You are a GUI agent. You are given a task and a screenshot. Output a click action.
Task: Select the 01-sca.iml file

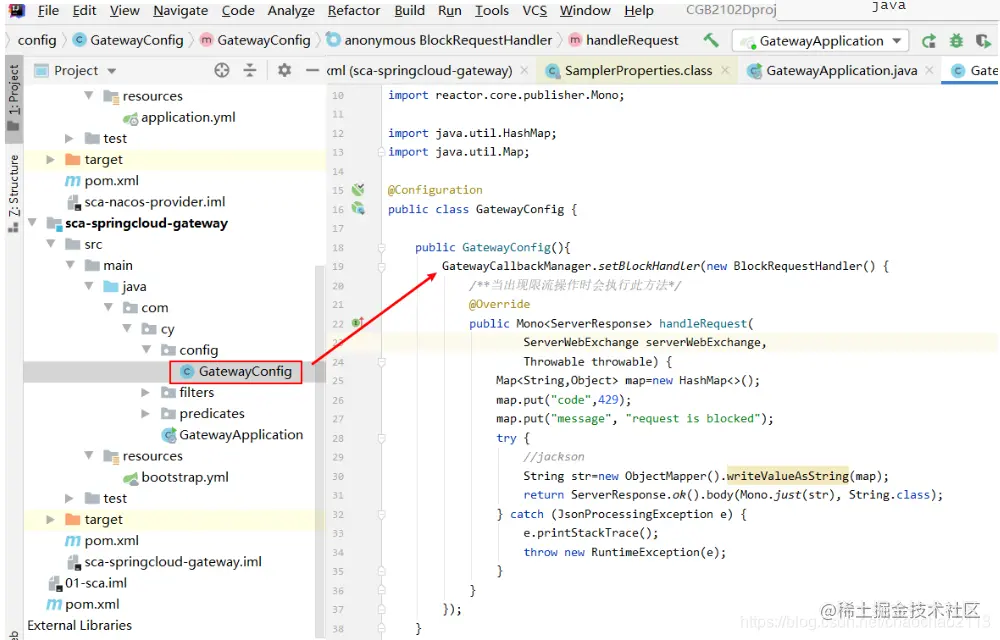click(x=96, y=583)
